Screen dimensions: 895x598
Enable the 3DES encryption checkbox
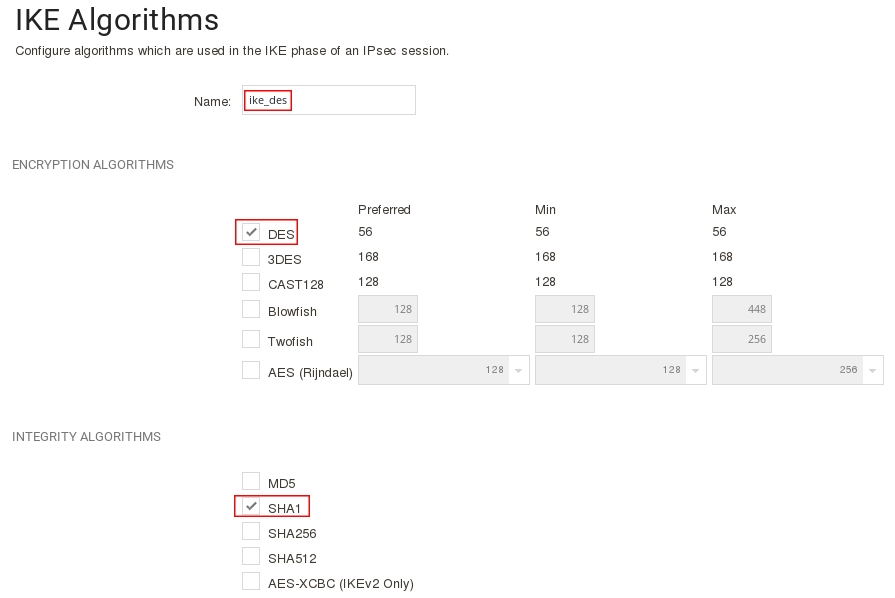(x=251, y=257)
